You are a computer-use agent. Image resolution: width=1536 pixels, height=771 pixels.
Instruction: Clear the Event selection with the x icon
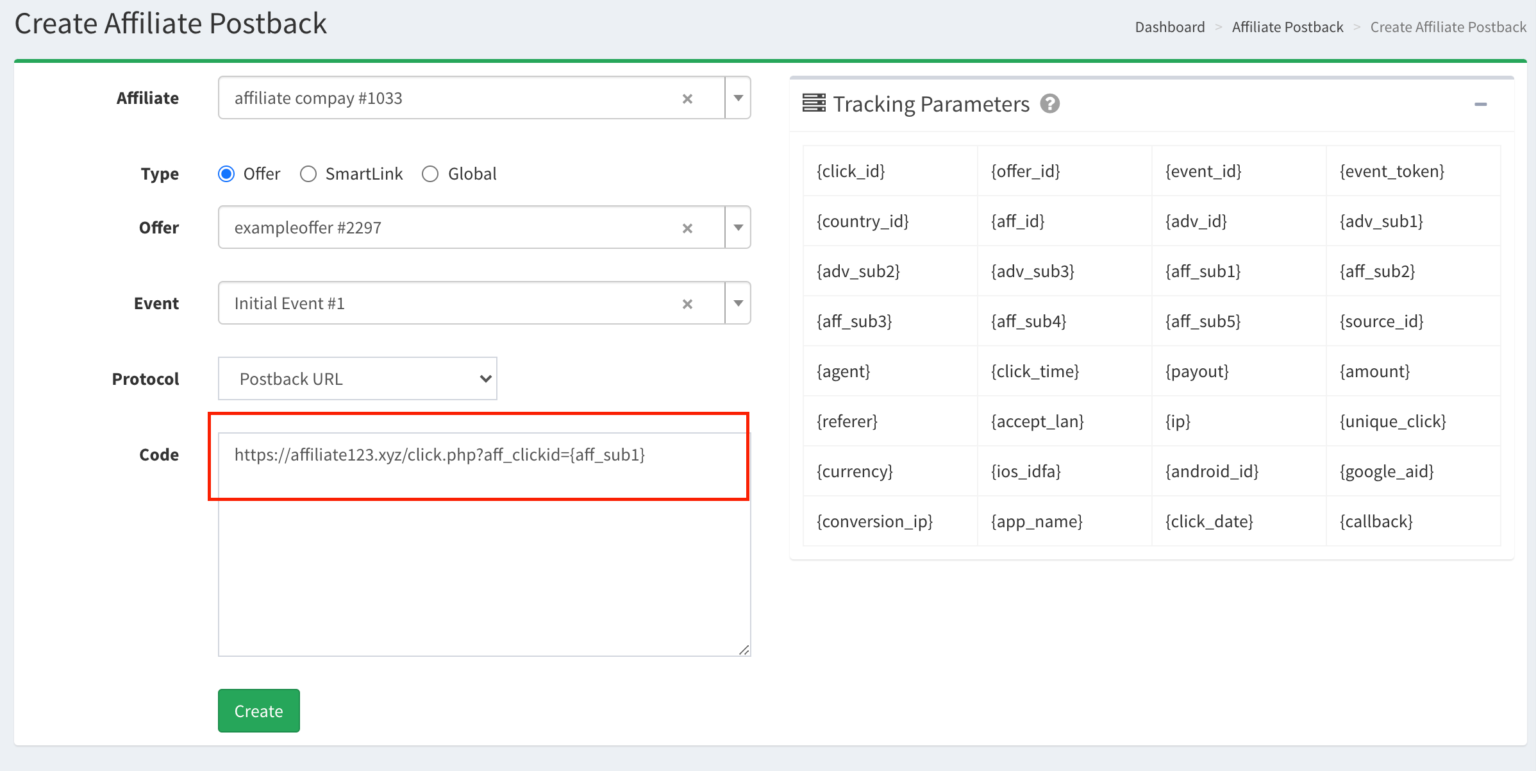(x=687, y=304)
